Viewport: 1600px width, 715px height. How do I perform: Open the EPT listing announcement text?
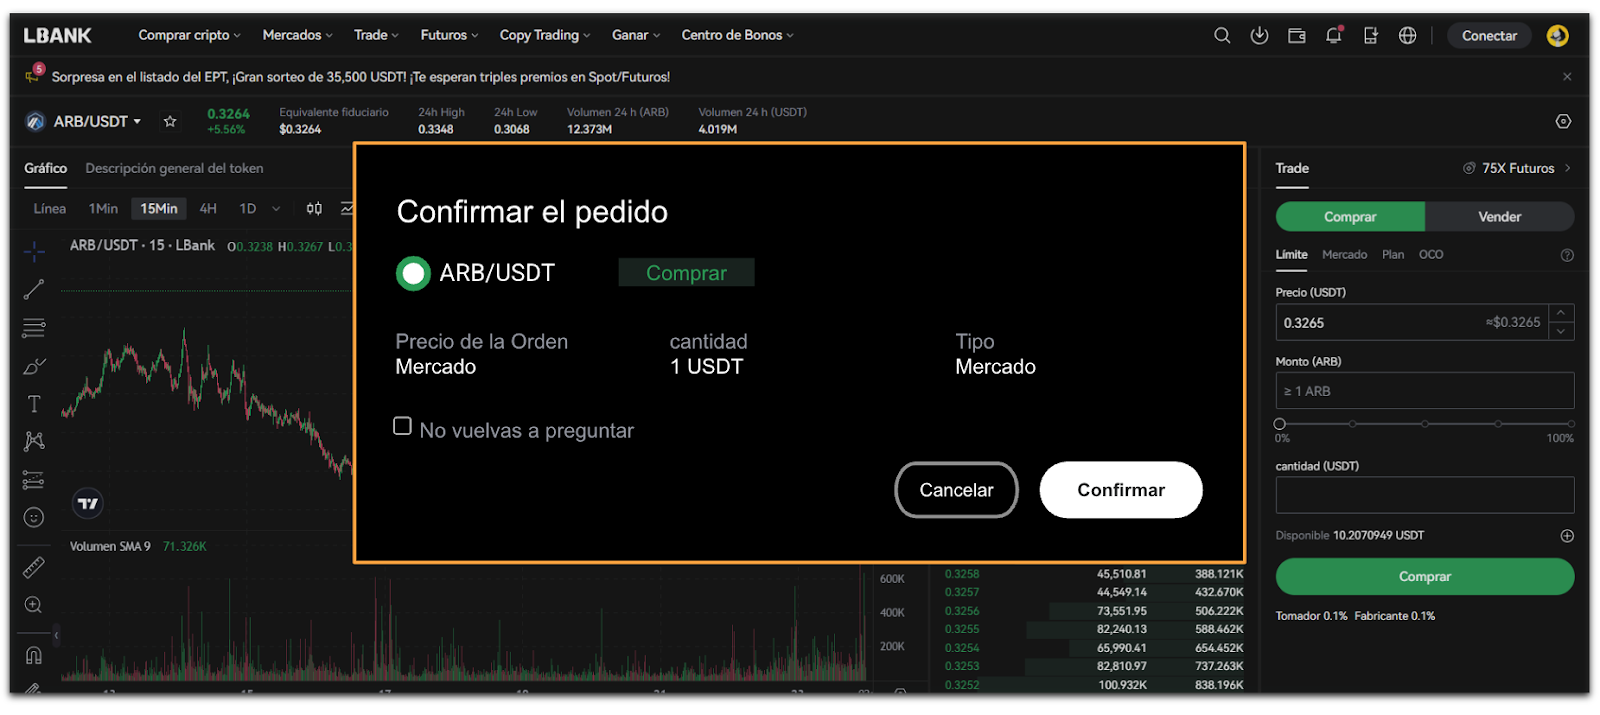pyautogui.click(x=361, y=77)
